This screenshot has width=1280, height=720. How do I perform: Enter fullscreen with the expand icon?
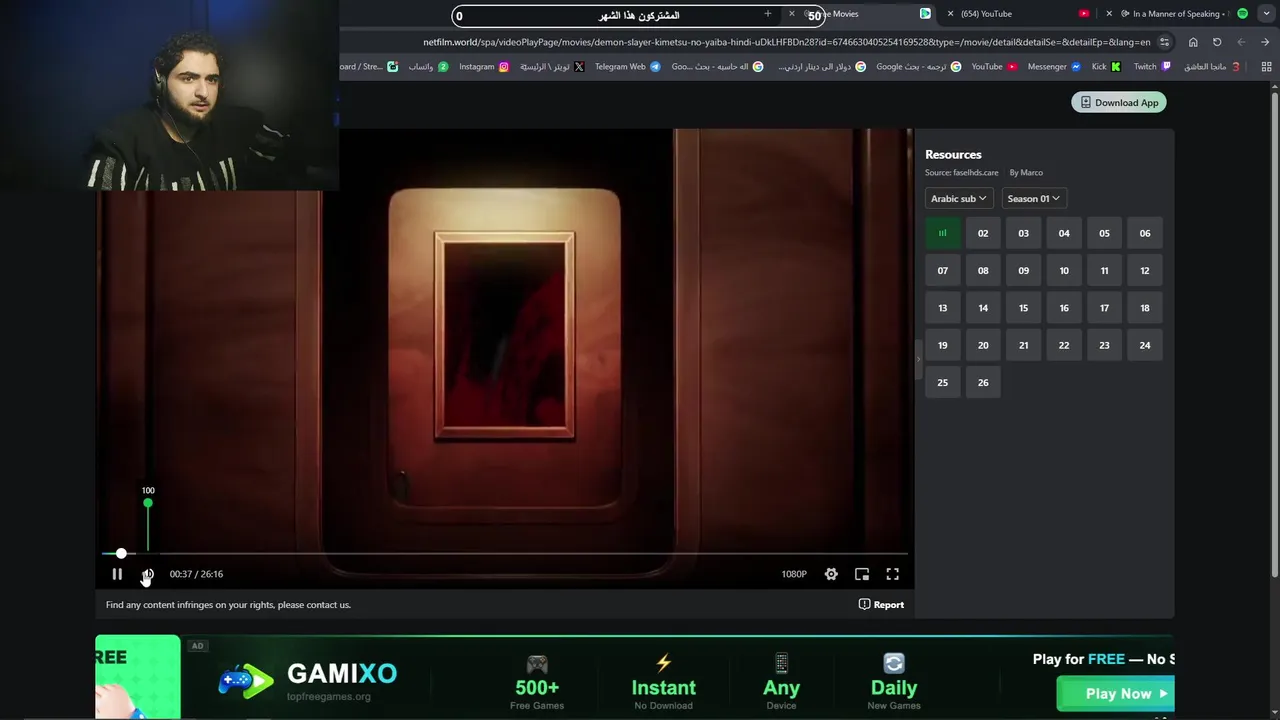pos(892,574)
